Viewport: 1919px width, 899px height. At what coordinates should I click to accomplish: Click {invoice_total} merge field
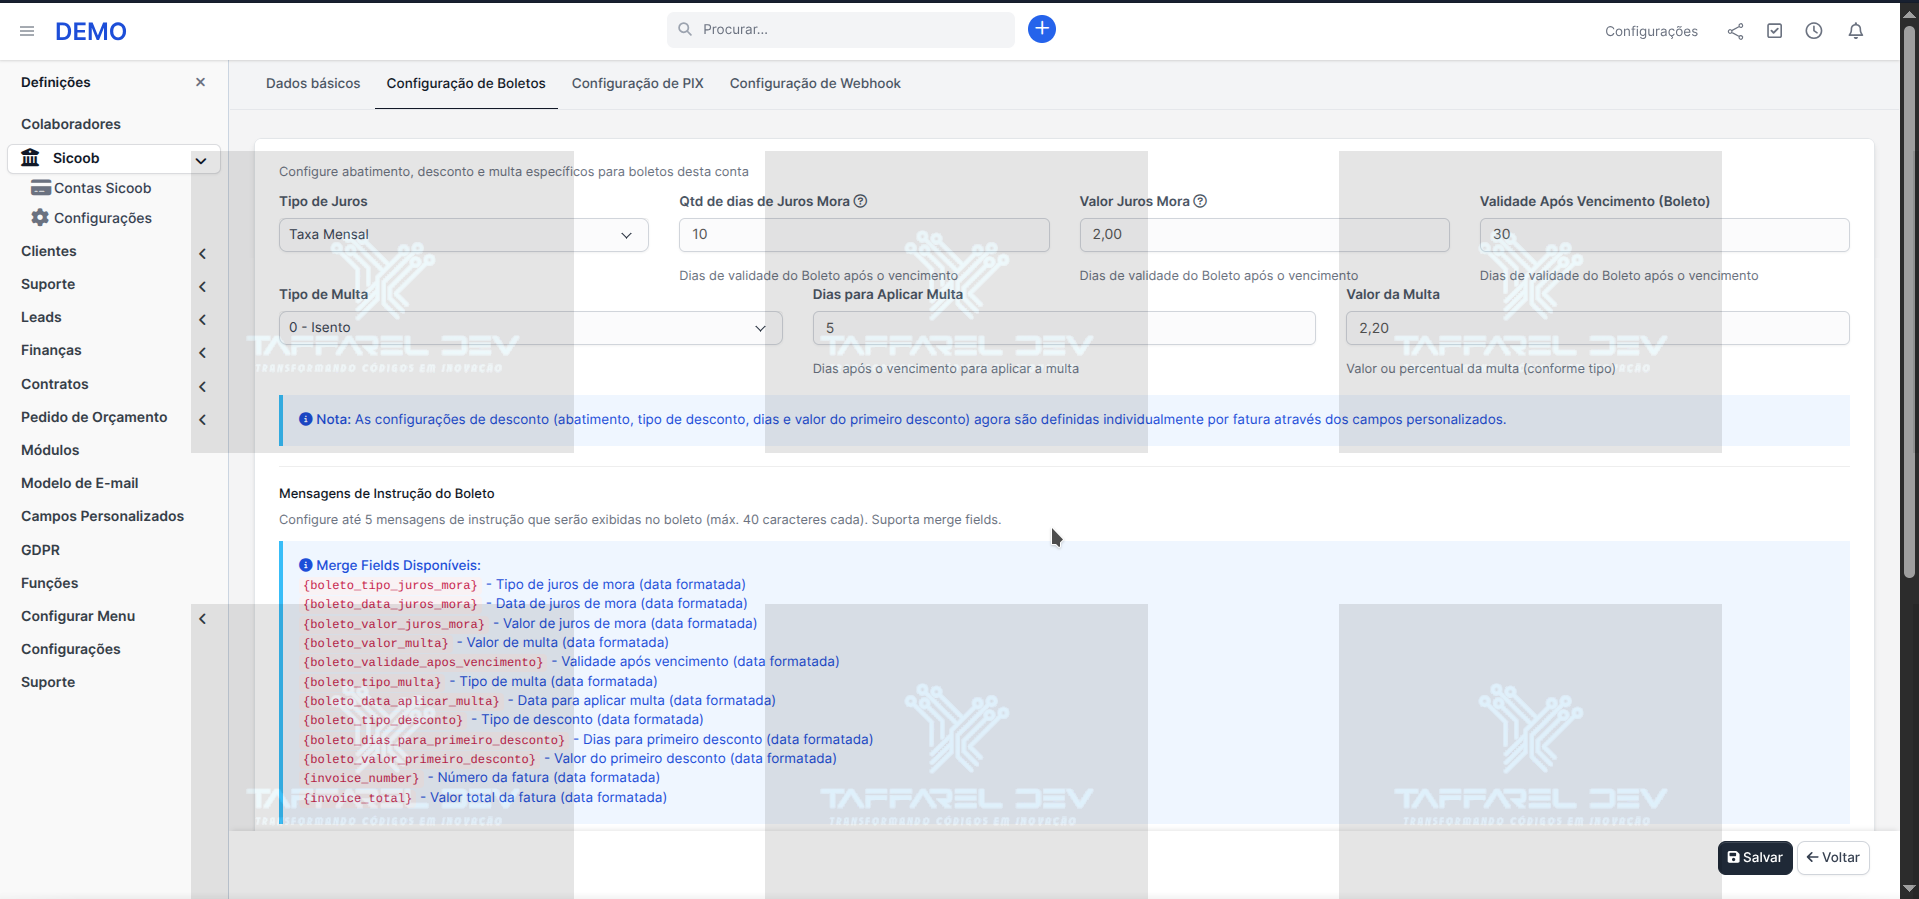tap(358, 798)
